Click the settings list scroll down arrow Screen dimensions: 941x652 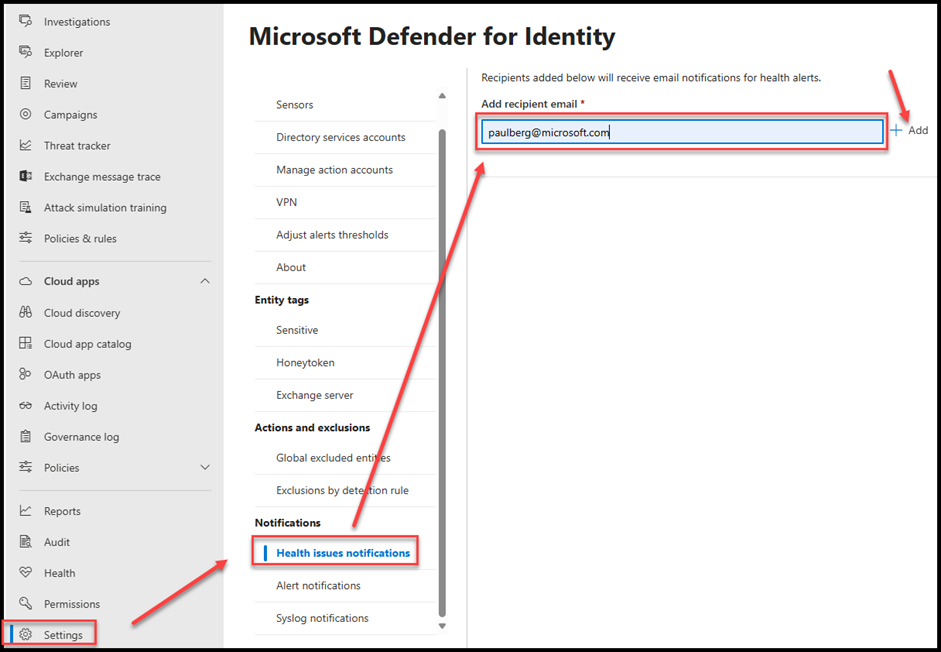tap(442, 626)
